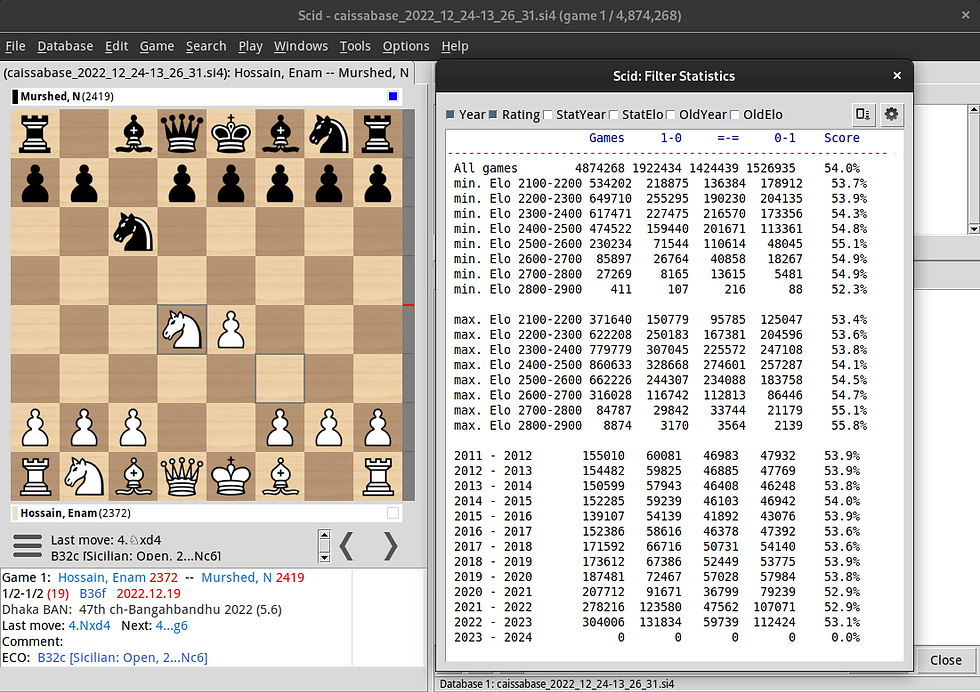Enable the OldYear checkbox
Screen dimensions: 980x692
(x=671, y=114)
